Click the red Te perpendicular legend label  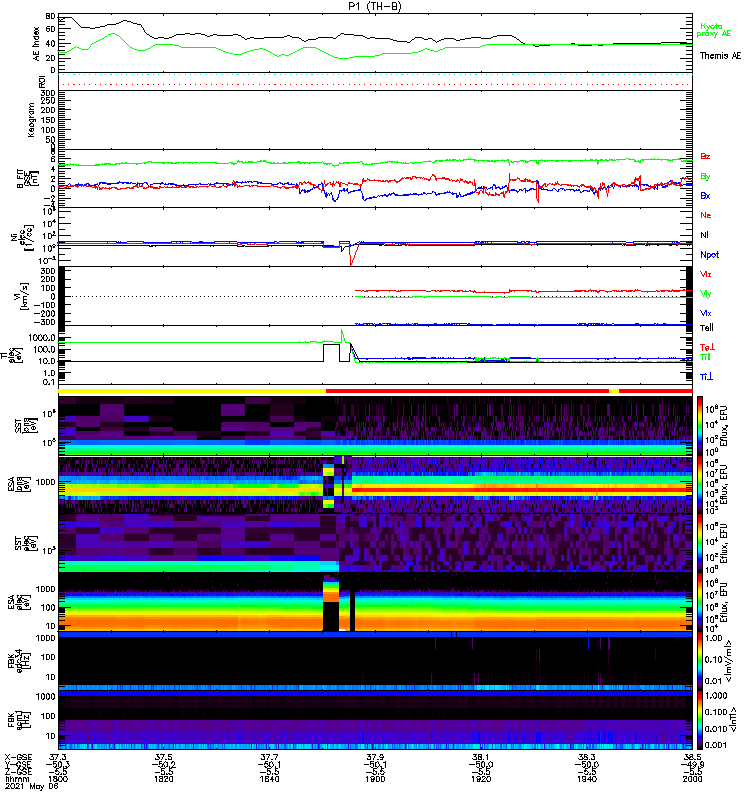click(x=707, y=347)
